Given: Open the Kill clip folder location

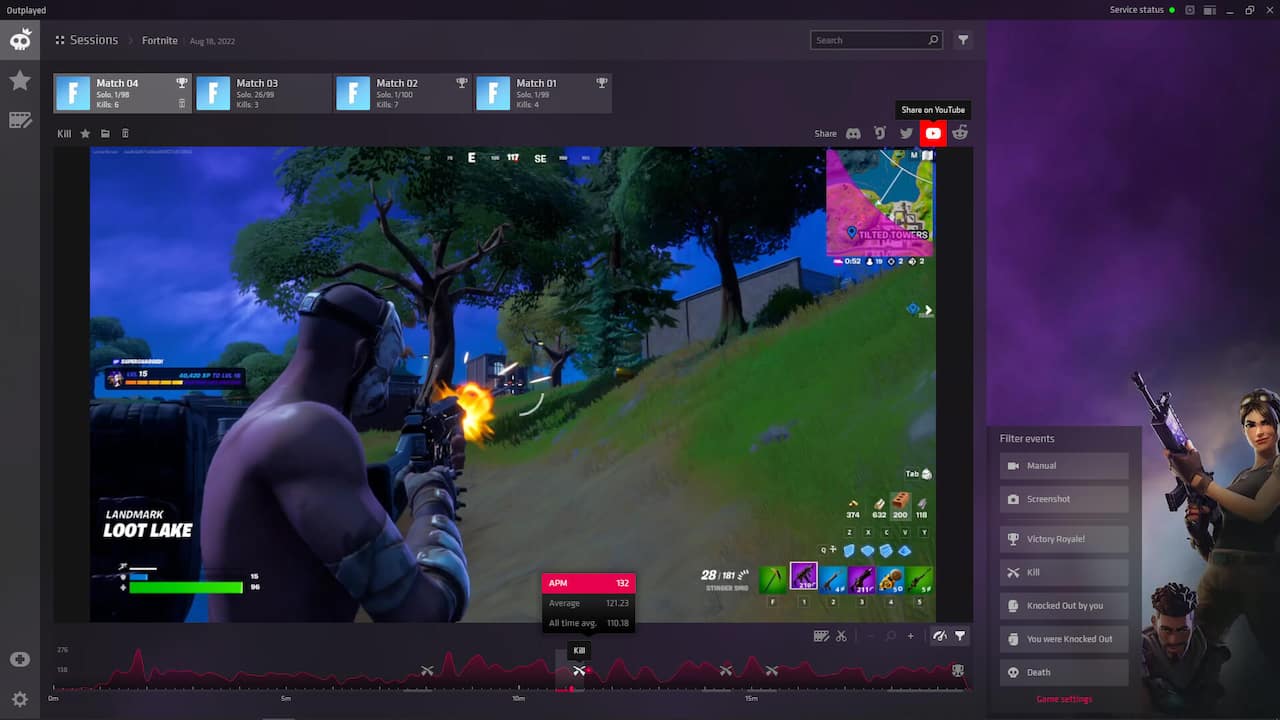Looking at the screenshot, I should point(105,133).
